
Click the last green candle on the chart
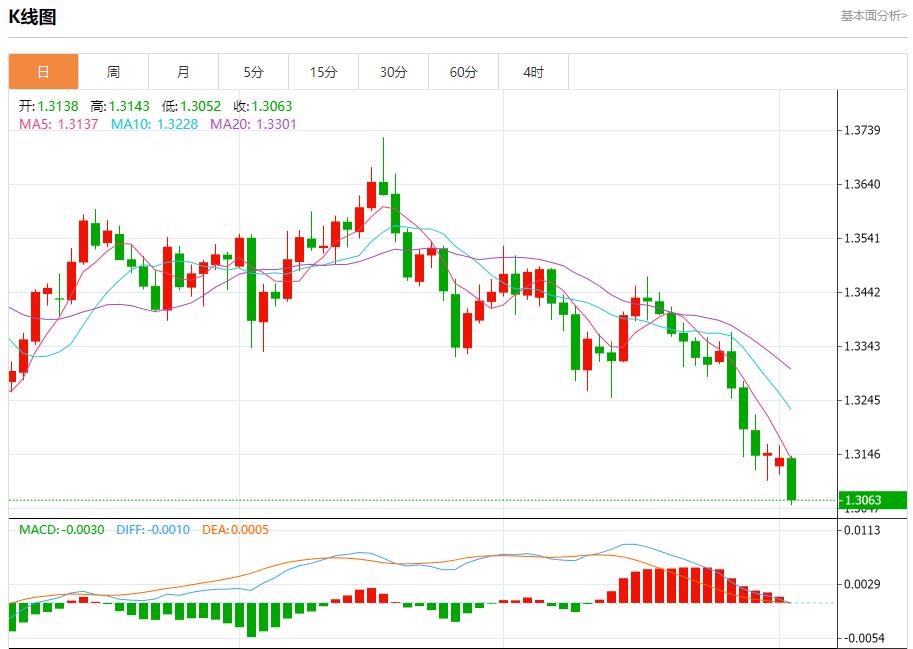click(791, 478)
